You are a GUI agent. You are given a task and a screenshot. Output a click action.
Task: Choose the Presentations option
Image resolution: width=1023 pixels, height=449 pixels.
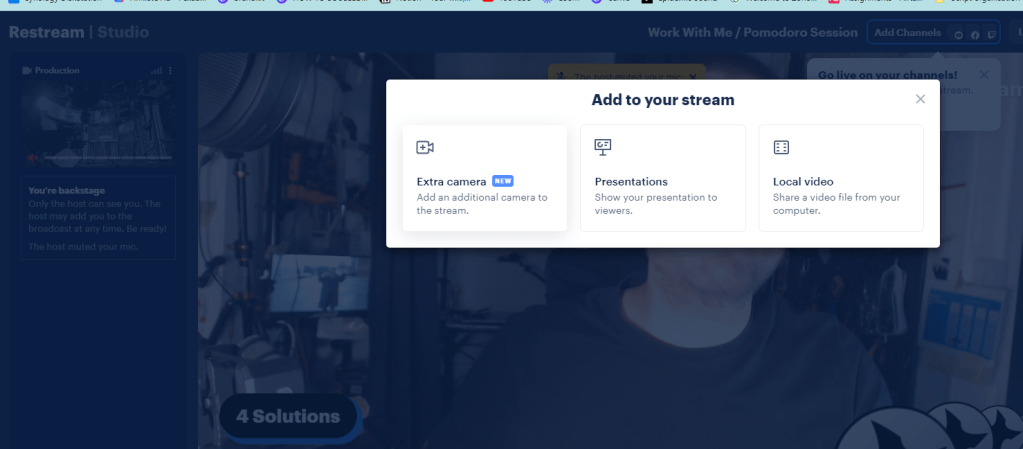(663, 178)
